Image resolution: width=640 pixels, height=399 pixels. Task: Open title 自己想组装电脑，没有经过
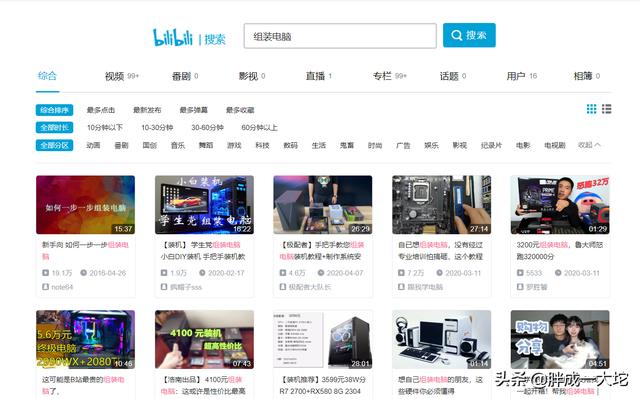(x=441, y=250)
